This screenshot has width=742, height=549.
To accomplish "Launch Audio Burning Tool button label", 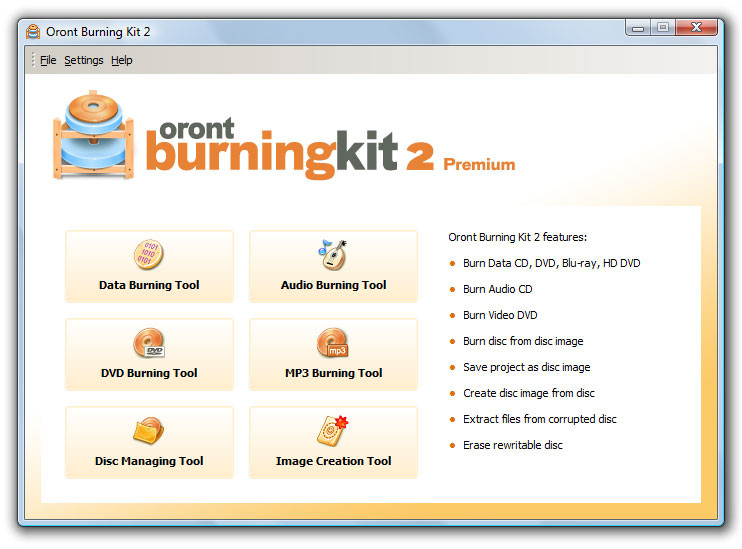I will coord(334,285).
